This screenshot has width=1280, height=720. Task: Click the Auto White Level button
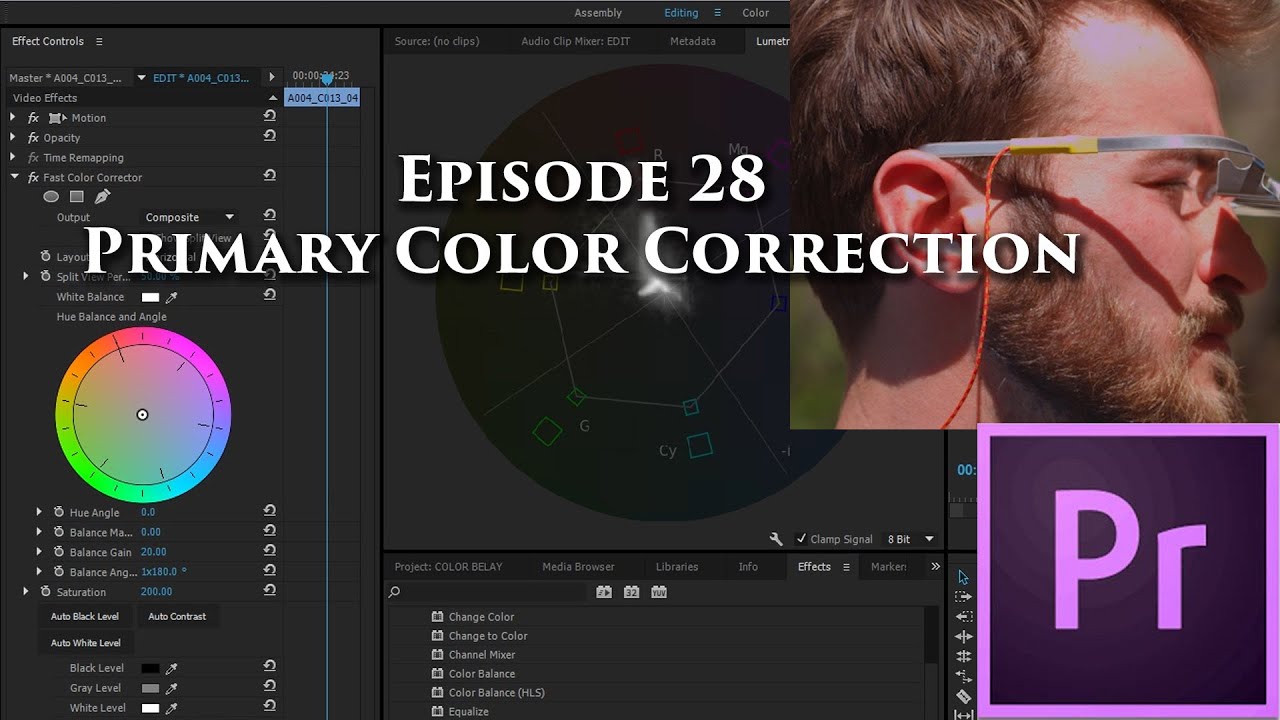point(86,643)
